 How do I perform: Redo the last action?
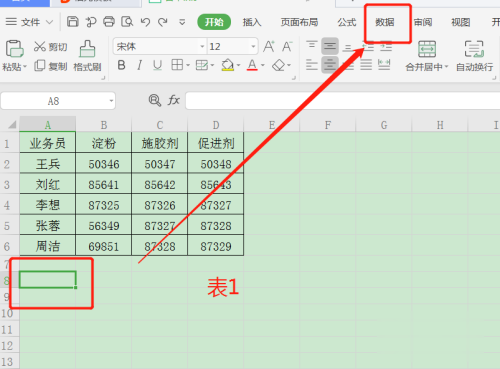(163, 22)
